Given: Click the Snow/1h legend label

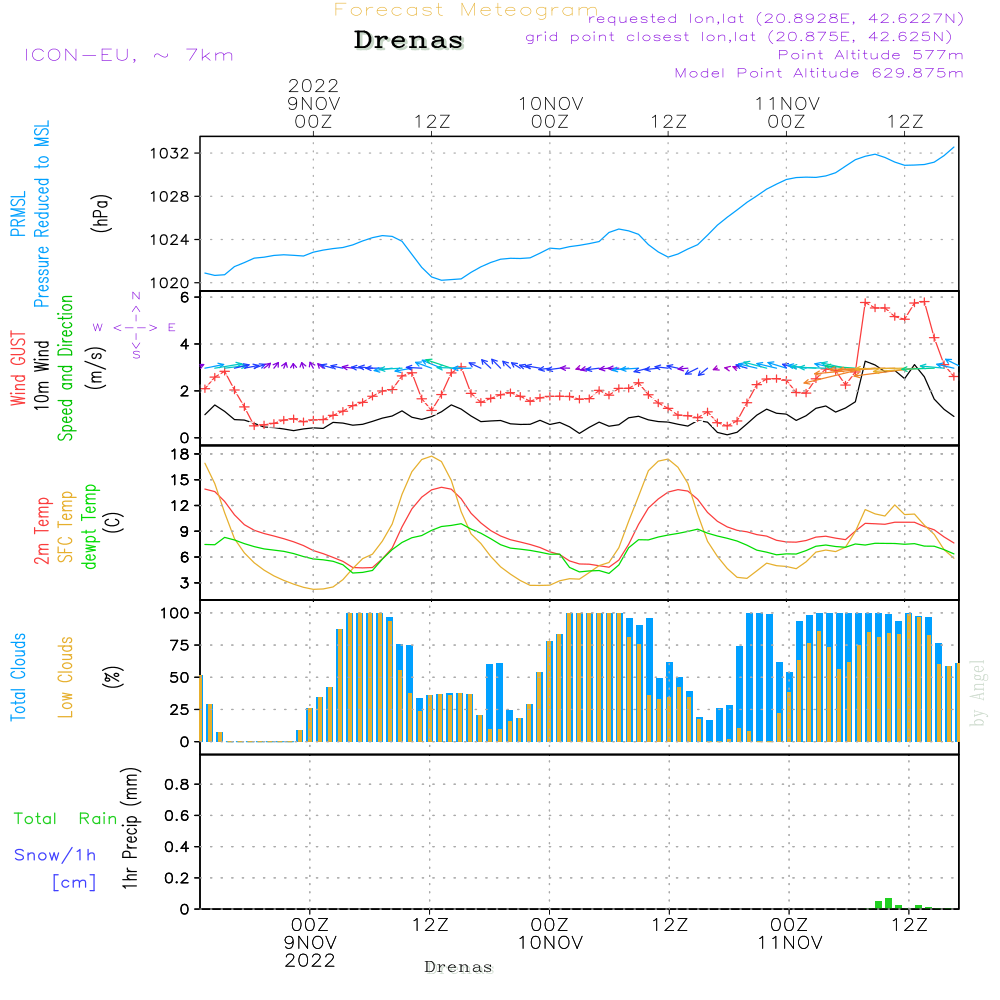Looking at the screenshot, I should (x=55, y=856).
